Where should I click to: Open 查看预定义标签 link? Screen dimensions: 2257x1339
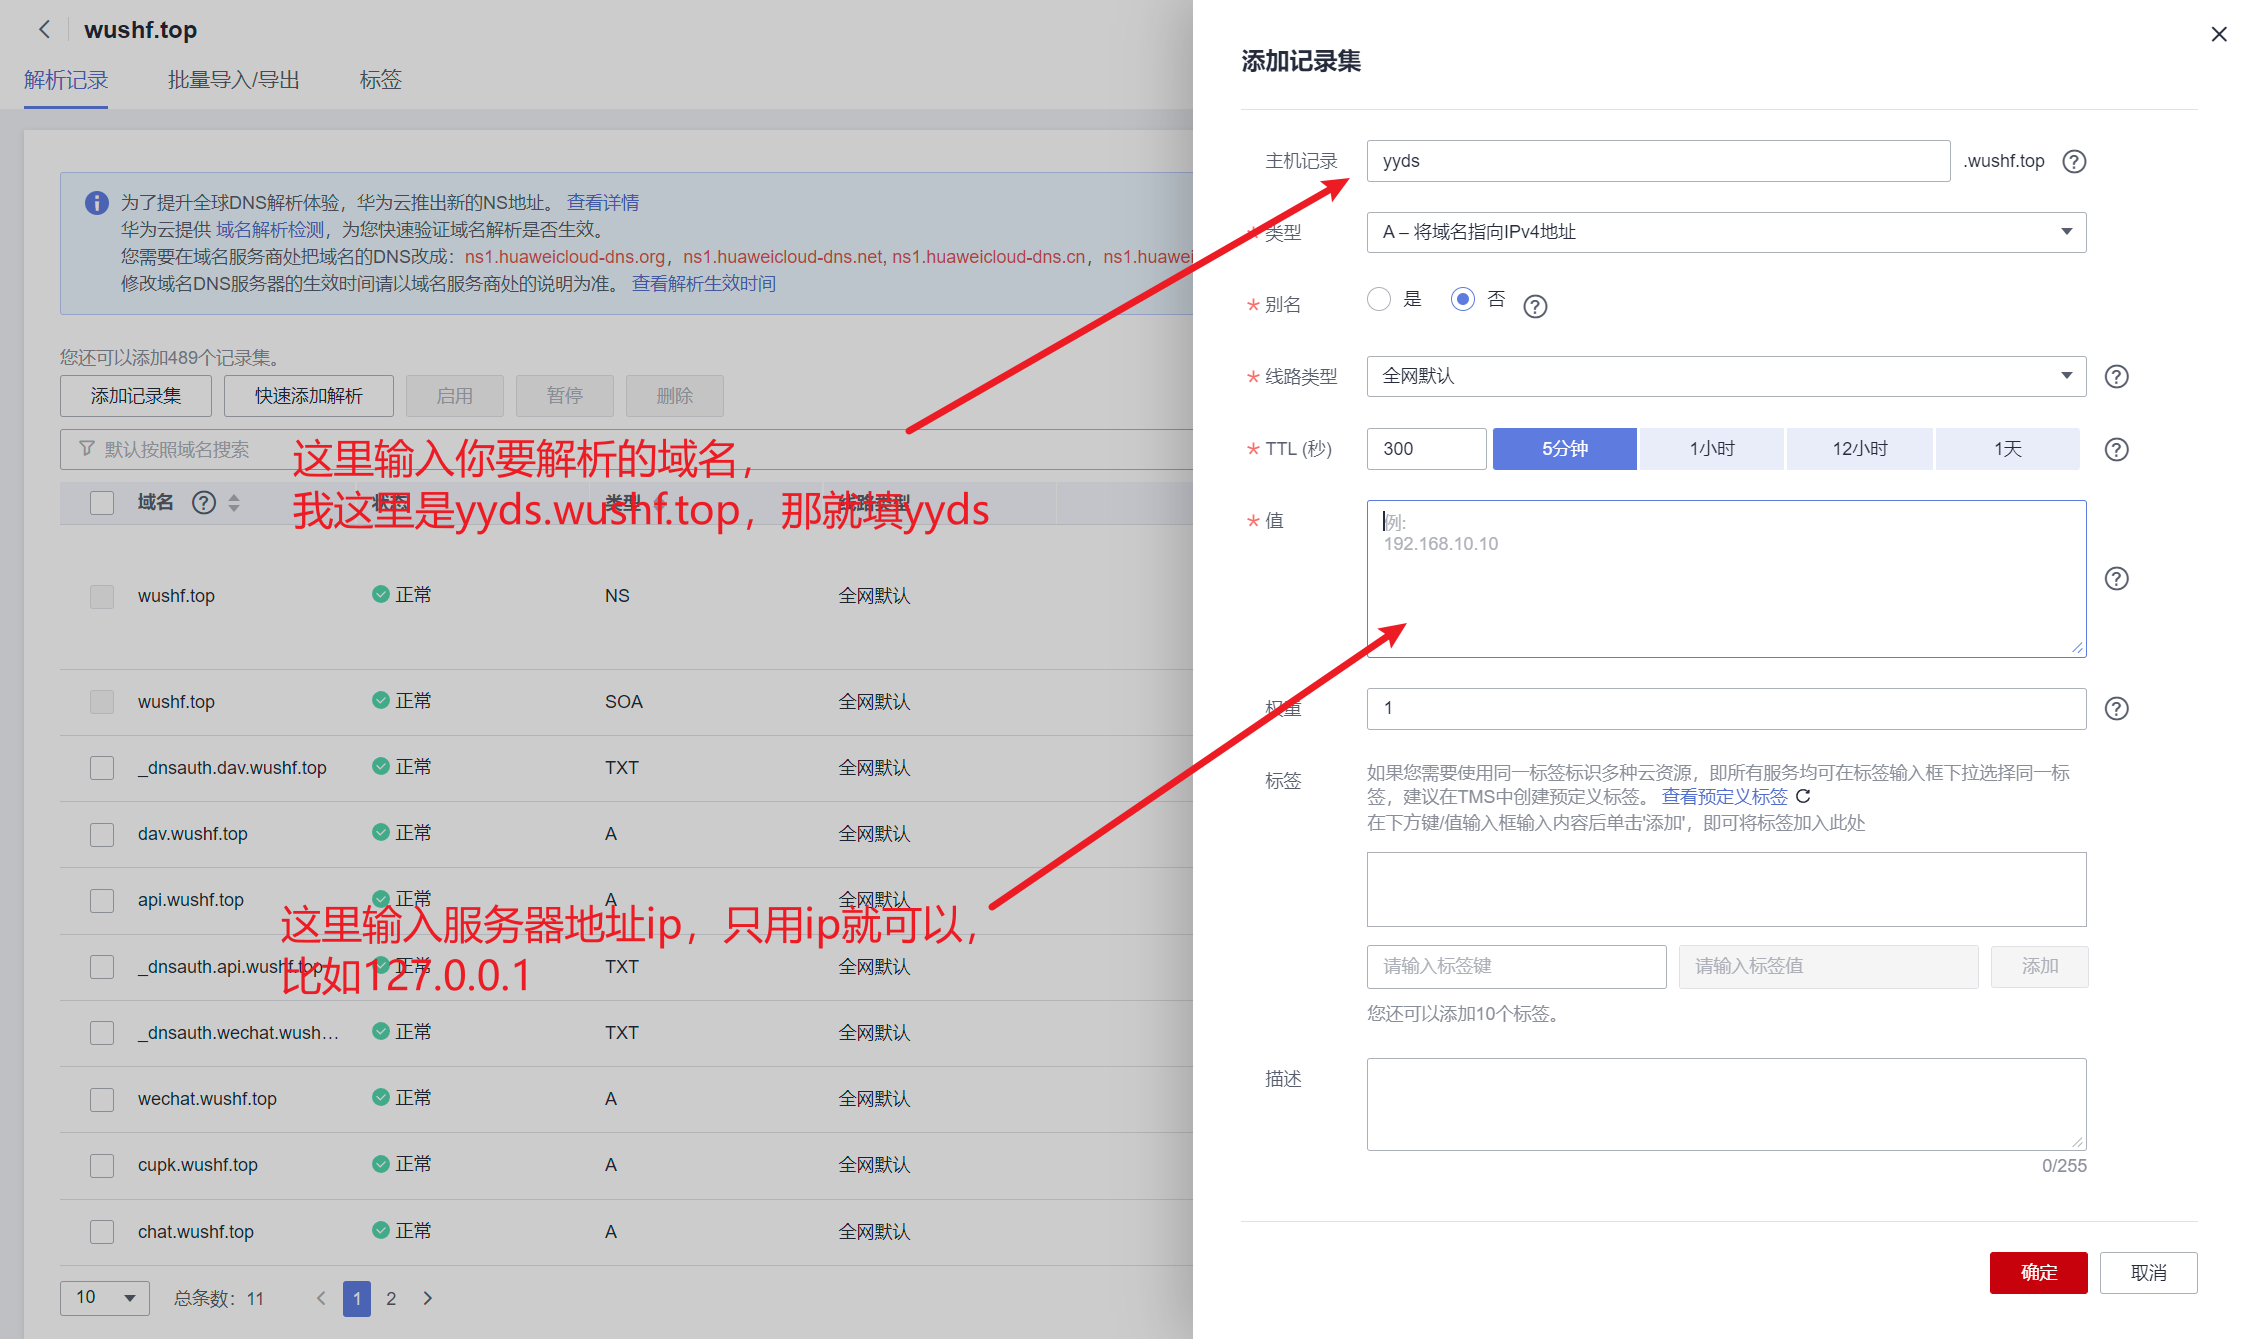tap(1724, 796)
